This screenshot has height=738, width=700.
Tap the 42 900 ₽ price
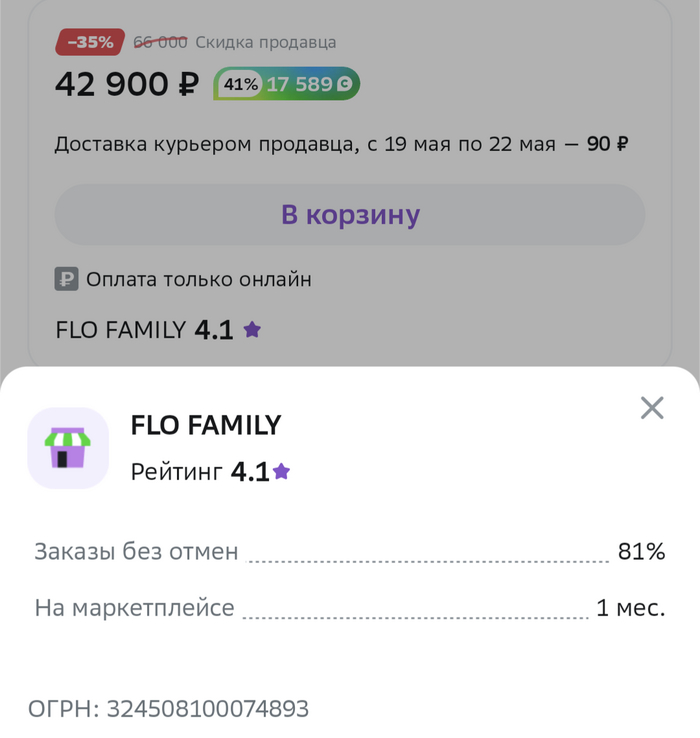tap(127, 84)
